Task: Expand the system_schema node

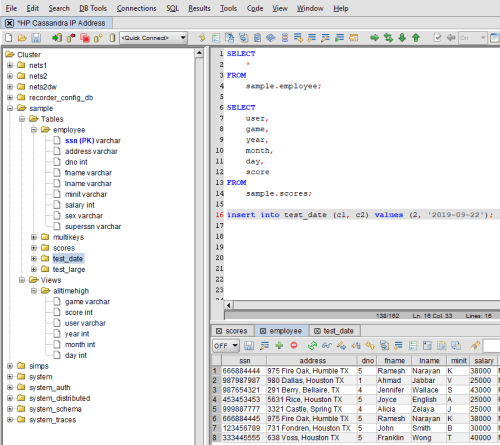Action: [10, 409]
